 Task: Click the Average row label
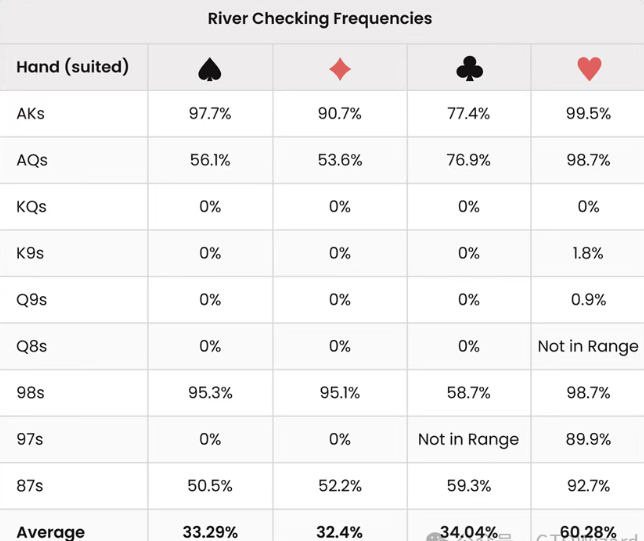coord(50,531)
